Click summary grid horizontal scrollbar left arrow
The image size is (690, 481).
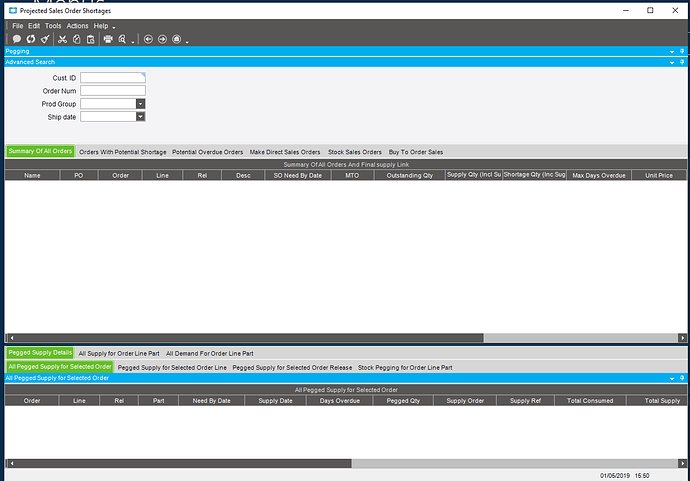click(11, 338)
